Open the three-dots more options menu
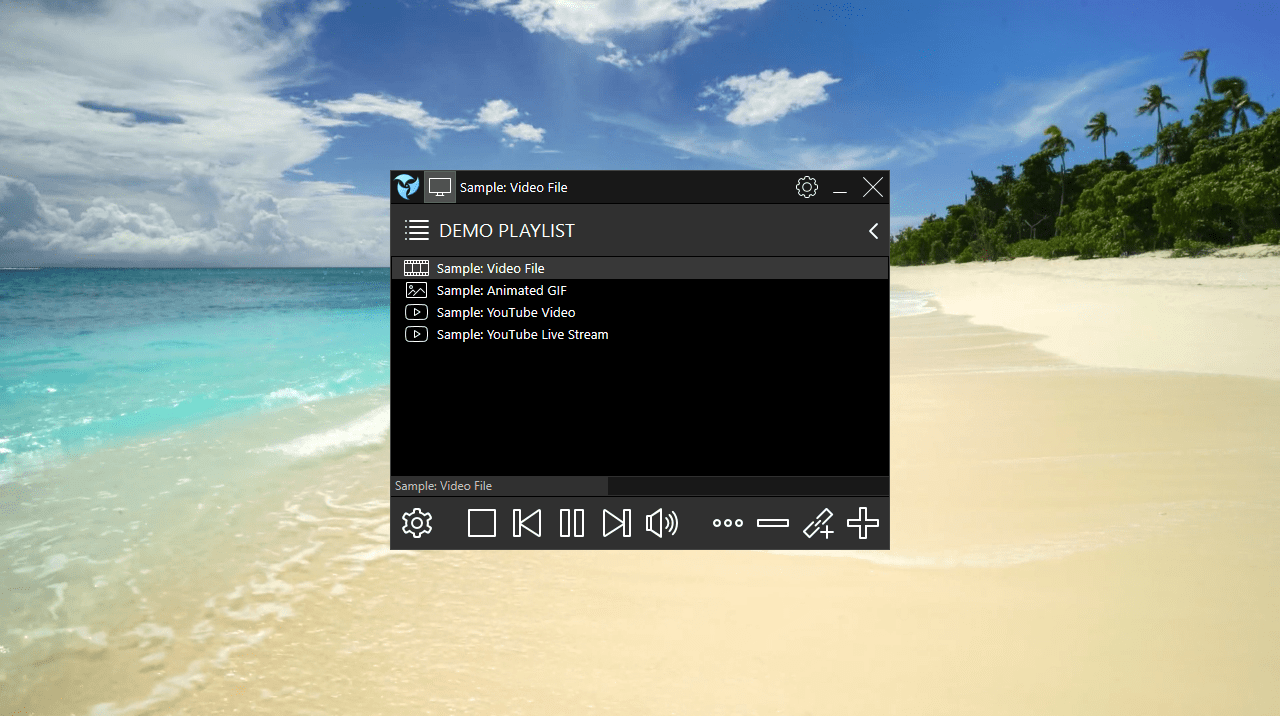The width and height of the screenshot is (1280, 716). coord(728,523)
